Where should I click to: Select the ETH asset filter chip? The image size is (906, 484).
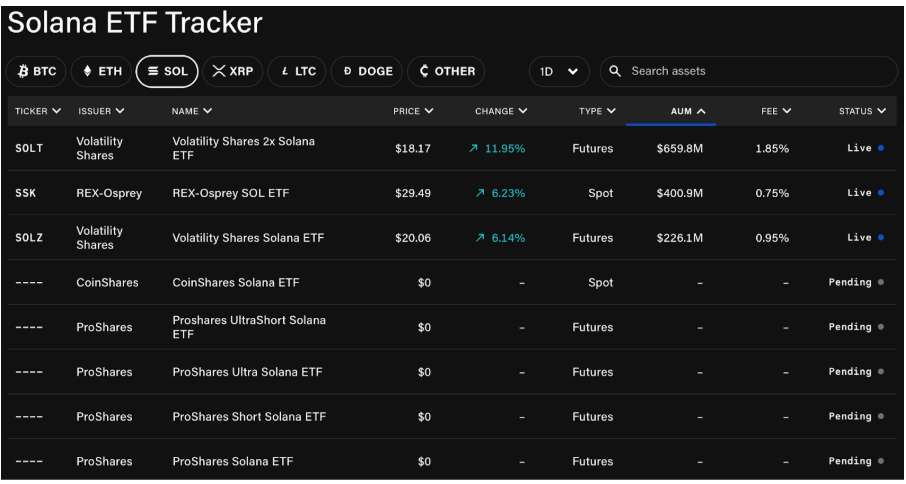click(x=101, y=72)
